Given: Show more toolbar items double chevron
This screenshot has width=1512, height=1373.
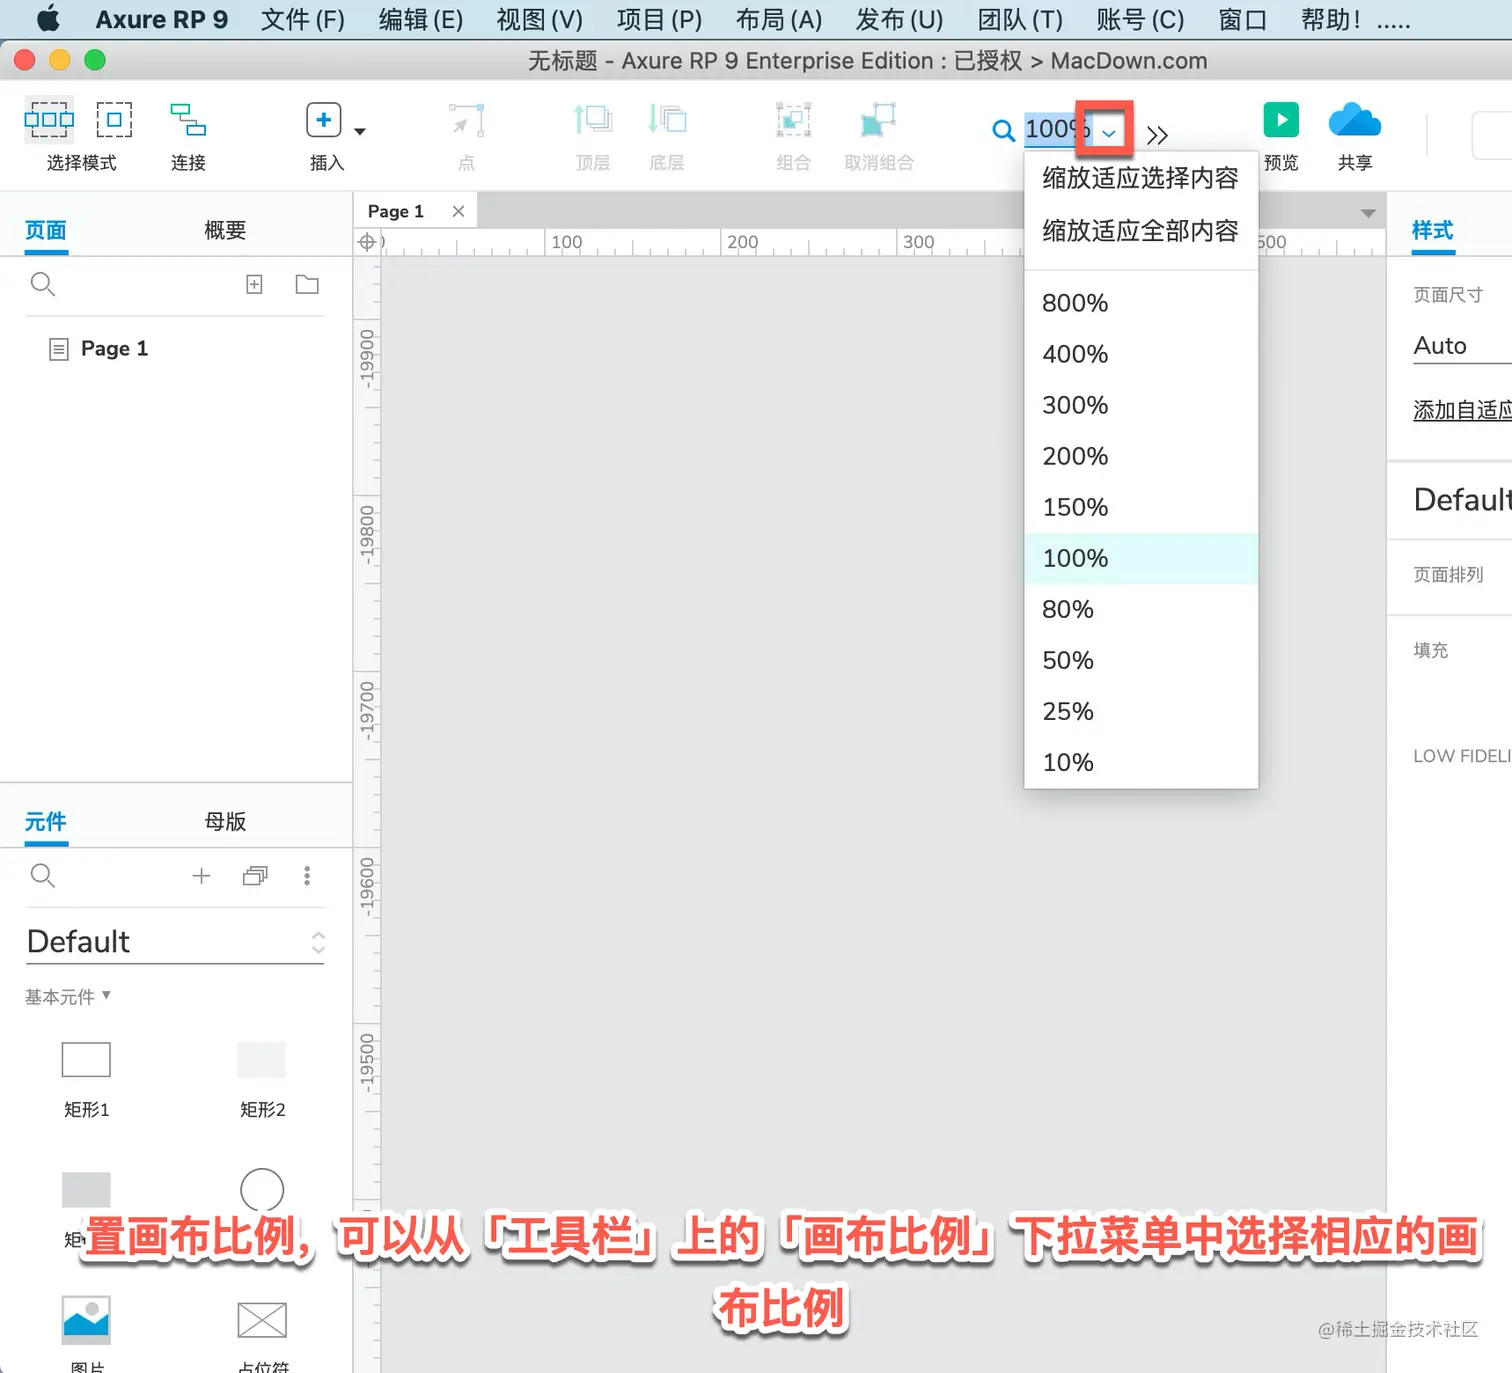Looking at the screenshot, I should 1157,135.
